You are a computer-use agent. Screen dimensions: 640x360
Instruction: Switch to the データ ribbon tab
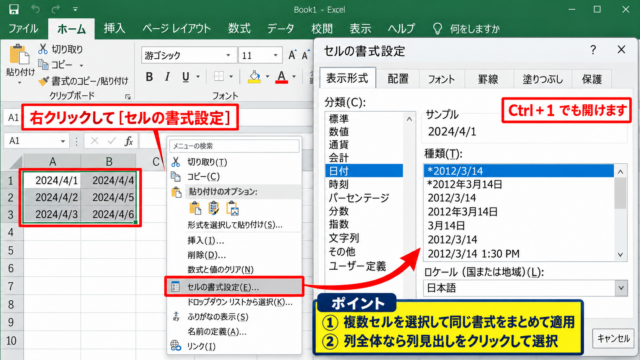pyautogui.click(x=280, y=29)
